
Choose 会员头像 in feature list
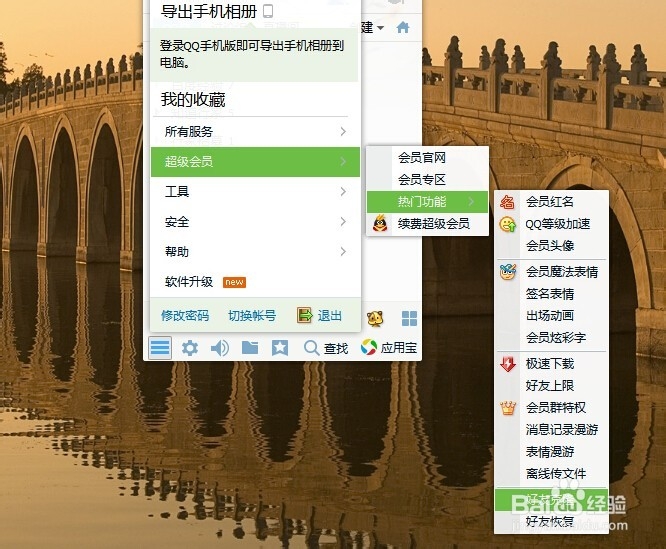[x=551, y=245]
